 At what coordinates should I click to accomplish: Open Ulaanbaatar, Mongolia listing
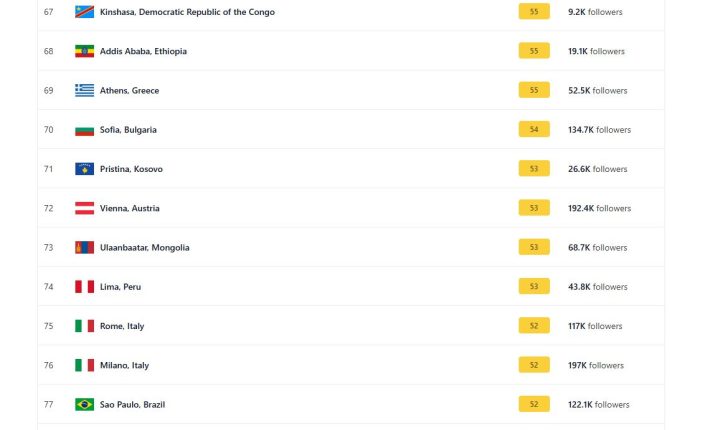click(x=144, y=248)
